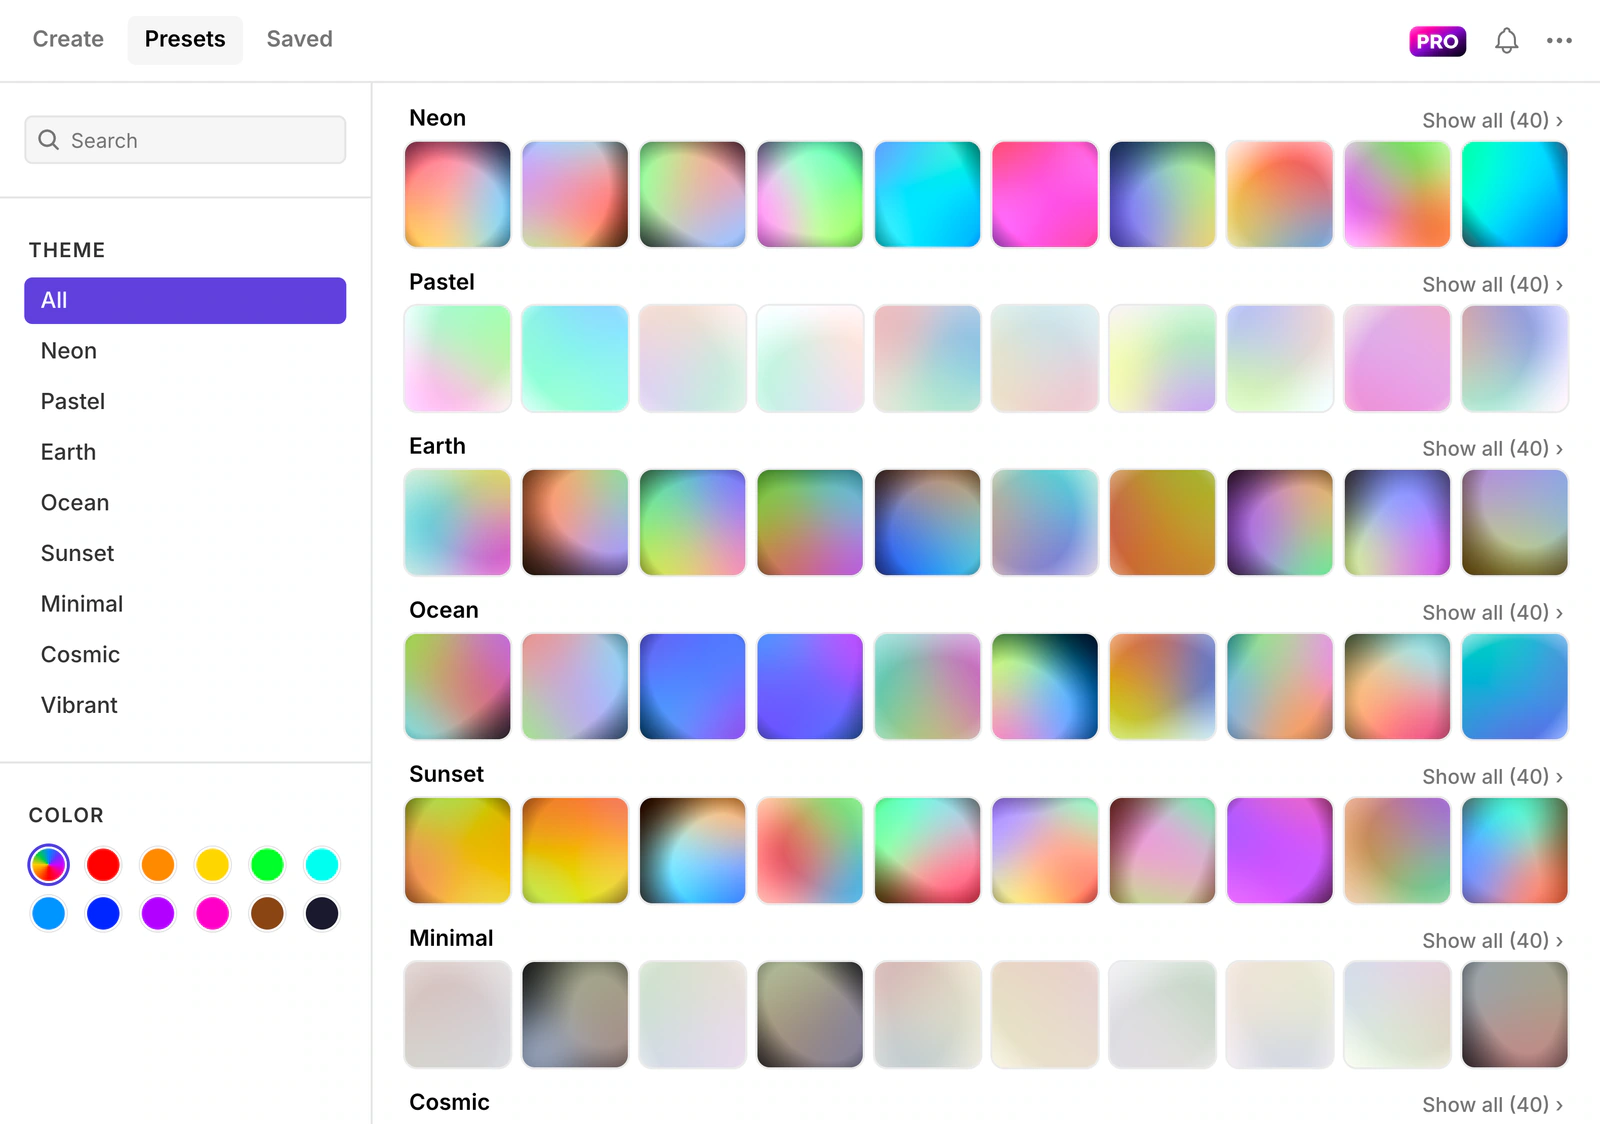Image resolution: width=1600 pixels, height=1124 pixels.
Task: Pick the Sunset theme filter
Action: point(185,553)
